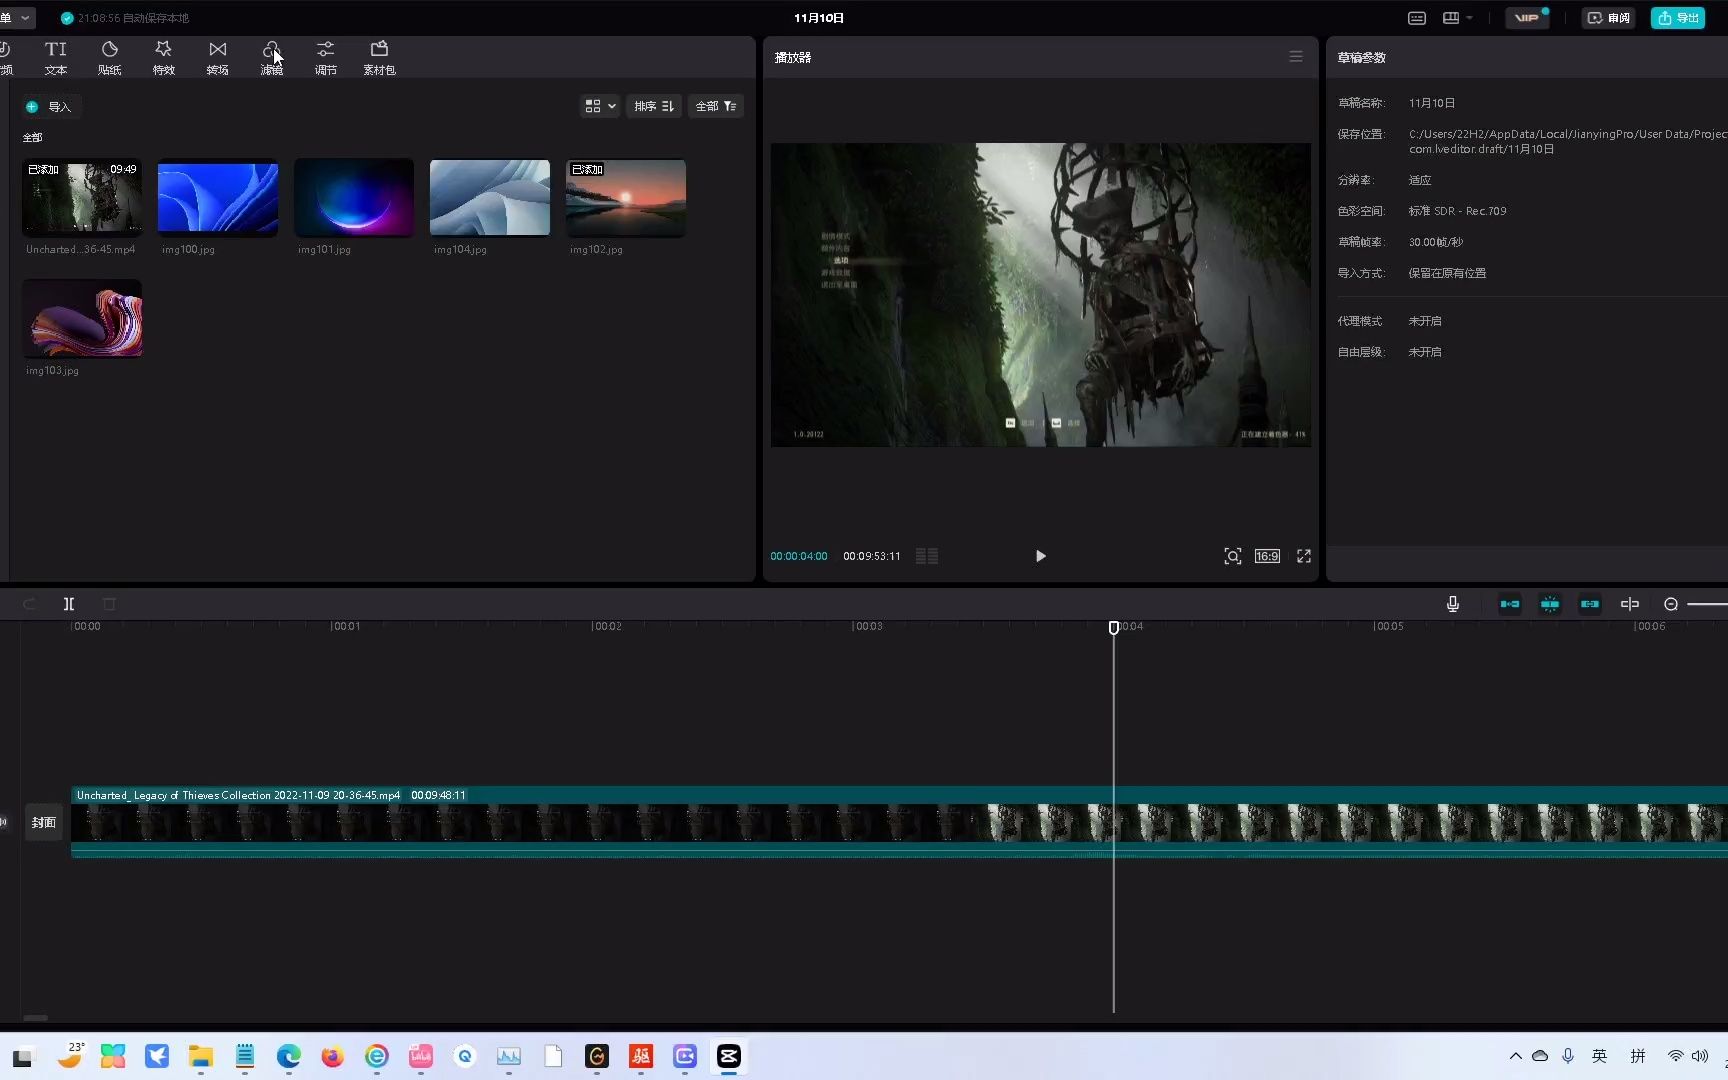Click the current timecode 00:00:04:00
The width and height of the screenshot is (1728, 1080).
click(799, 556)
